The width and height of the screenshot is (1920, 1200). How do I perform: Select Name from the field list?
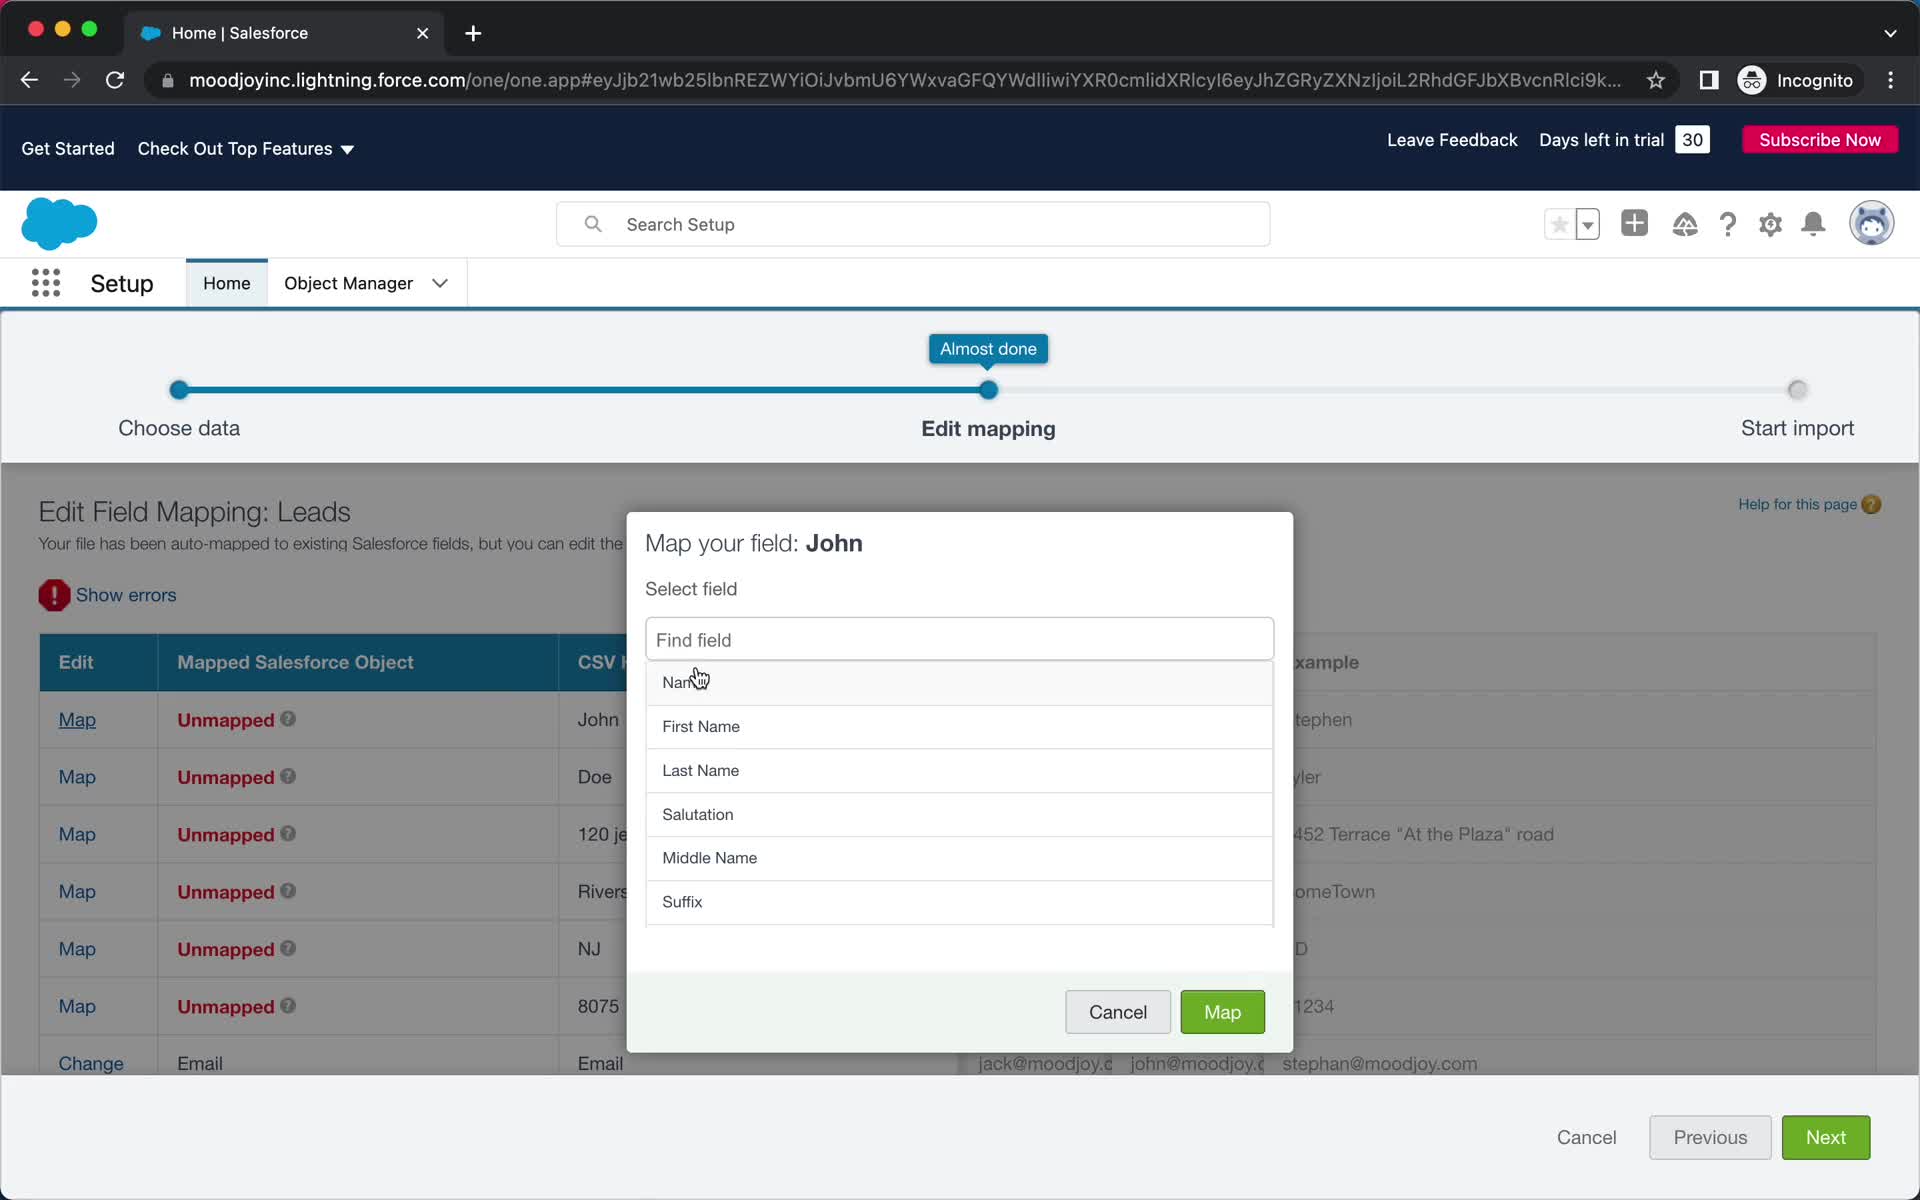point(959,683)
